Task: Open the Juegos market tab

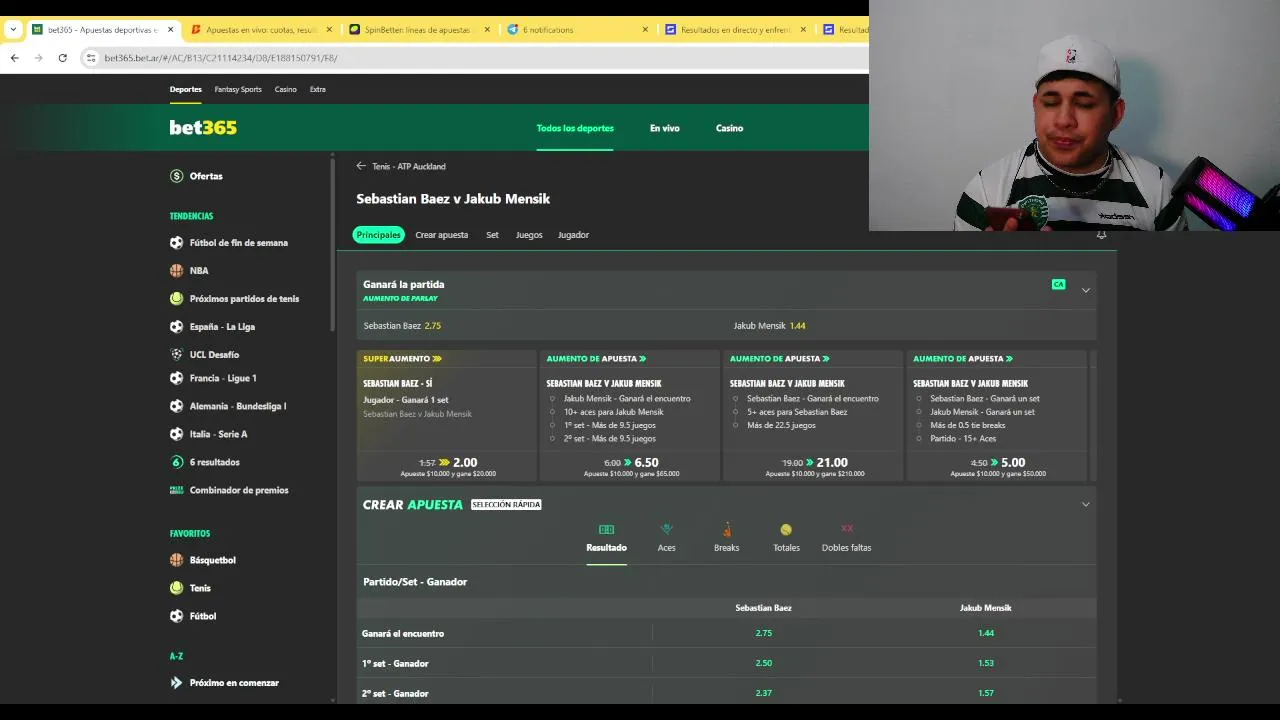Action: tap(529, 235)
